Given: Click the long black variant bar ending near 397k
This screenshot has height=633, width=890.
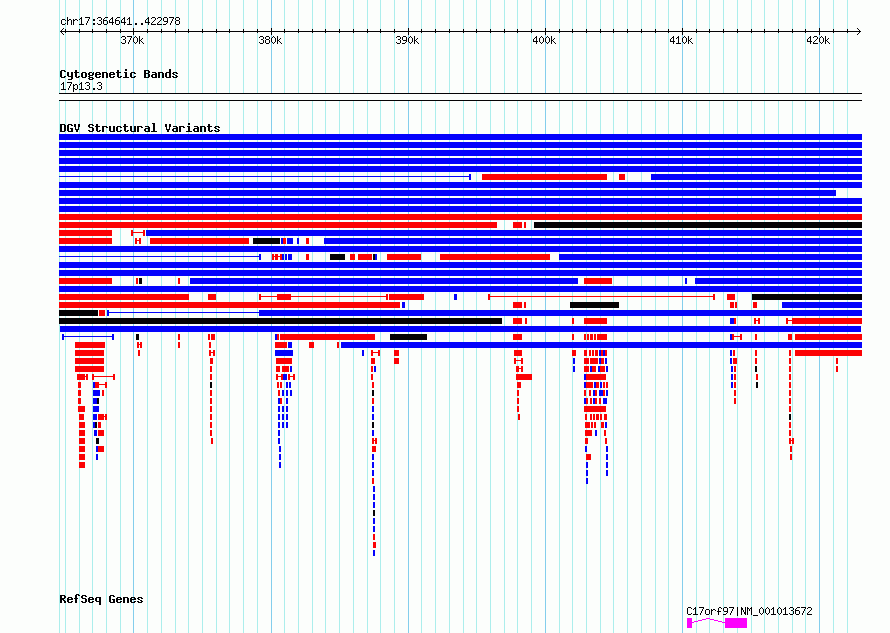Looking at the screenshot, I should click(280, 321).
